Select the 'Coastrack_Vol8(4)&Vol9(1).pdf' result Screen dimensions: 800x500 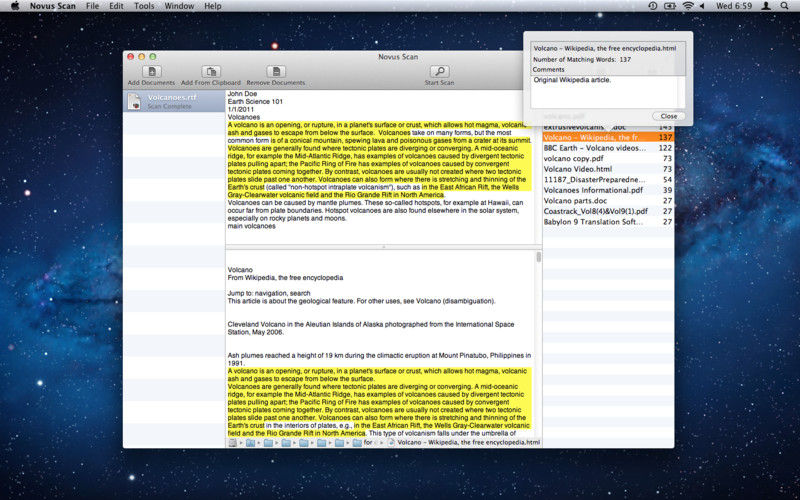coord(608,211)
